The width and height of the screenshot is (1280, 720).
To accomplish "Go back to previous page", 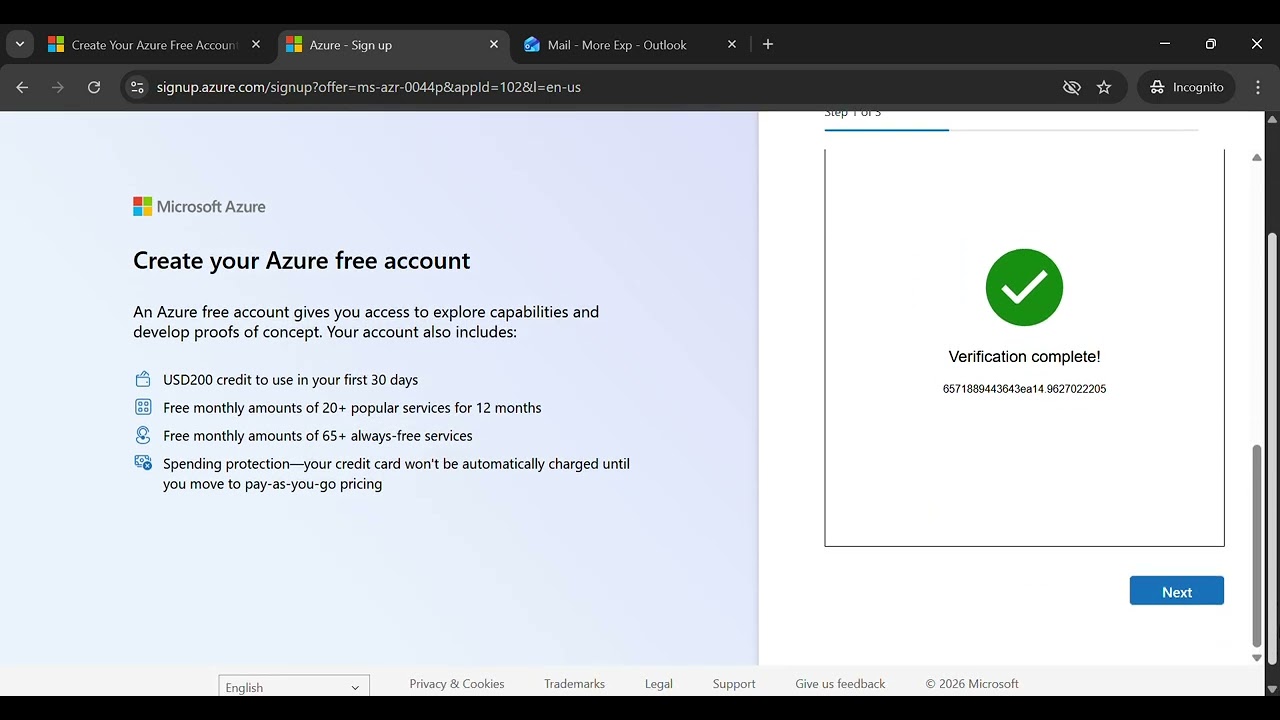I will click(22, 87).
